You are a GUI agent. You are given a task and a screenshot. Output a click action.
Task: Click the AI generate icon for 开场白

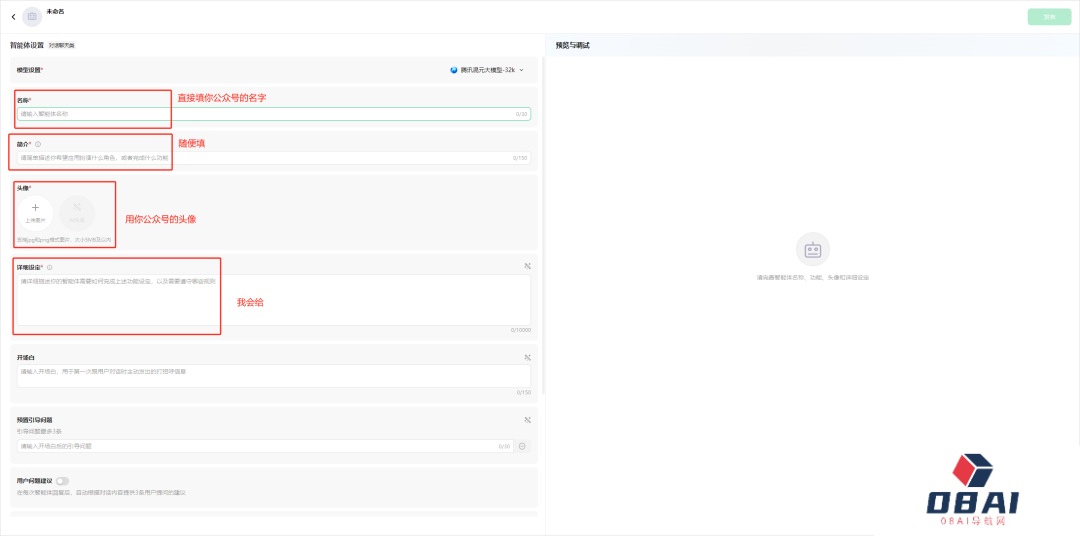point(527,357)
